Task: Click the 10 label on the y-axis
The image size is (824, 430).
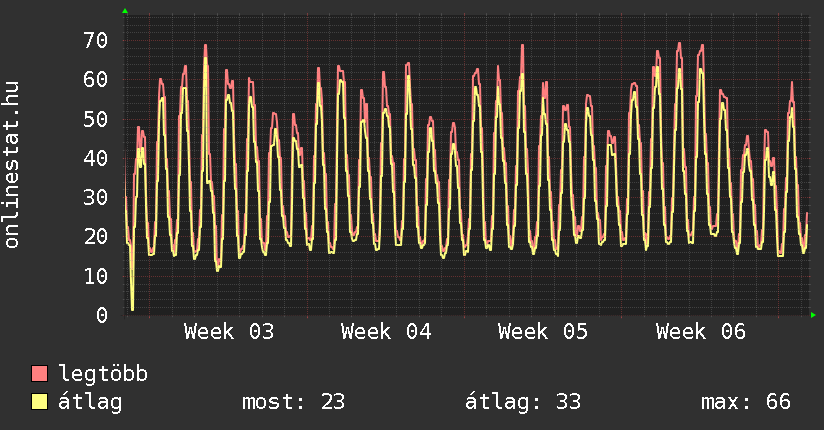Action: click(x=95, y=276)
